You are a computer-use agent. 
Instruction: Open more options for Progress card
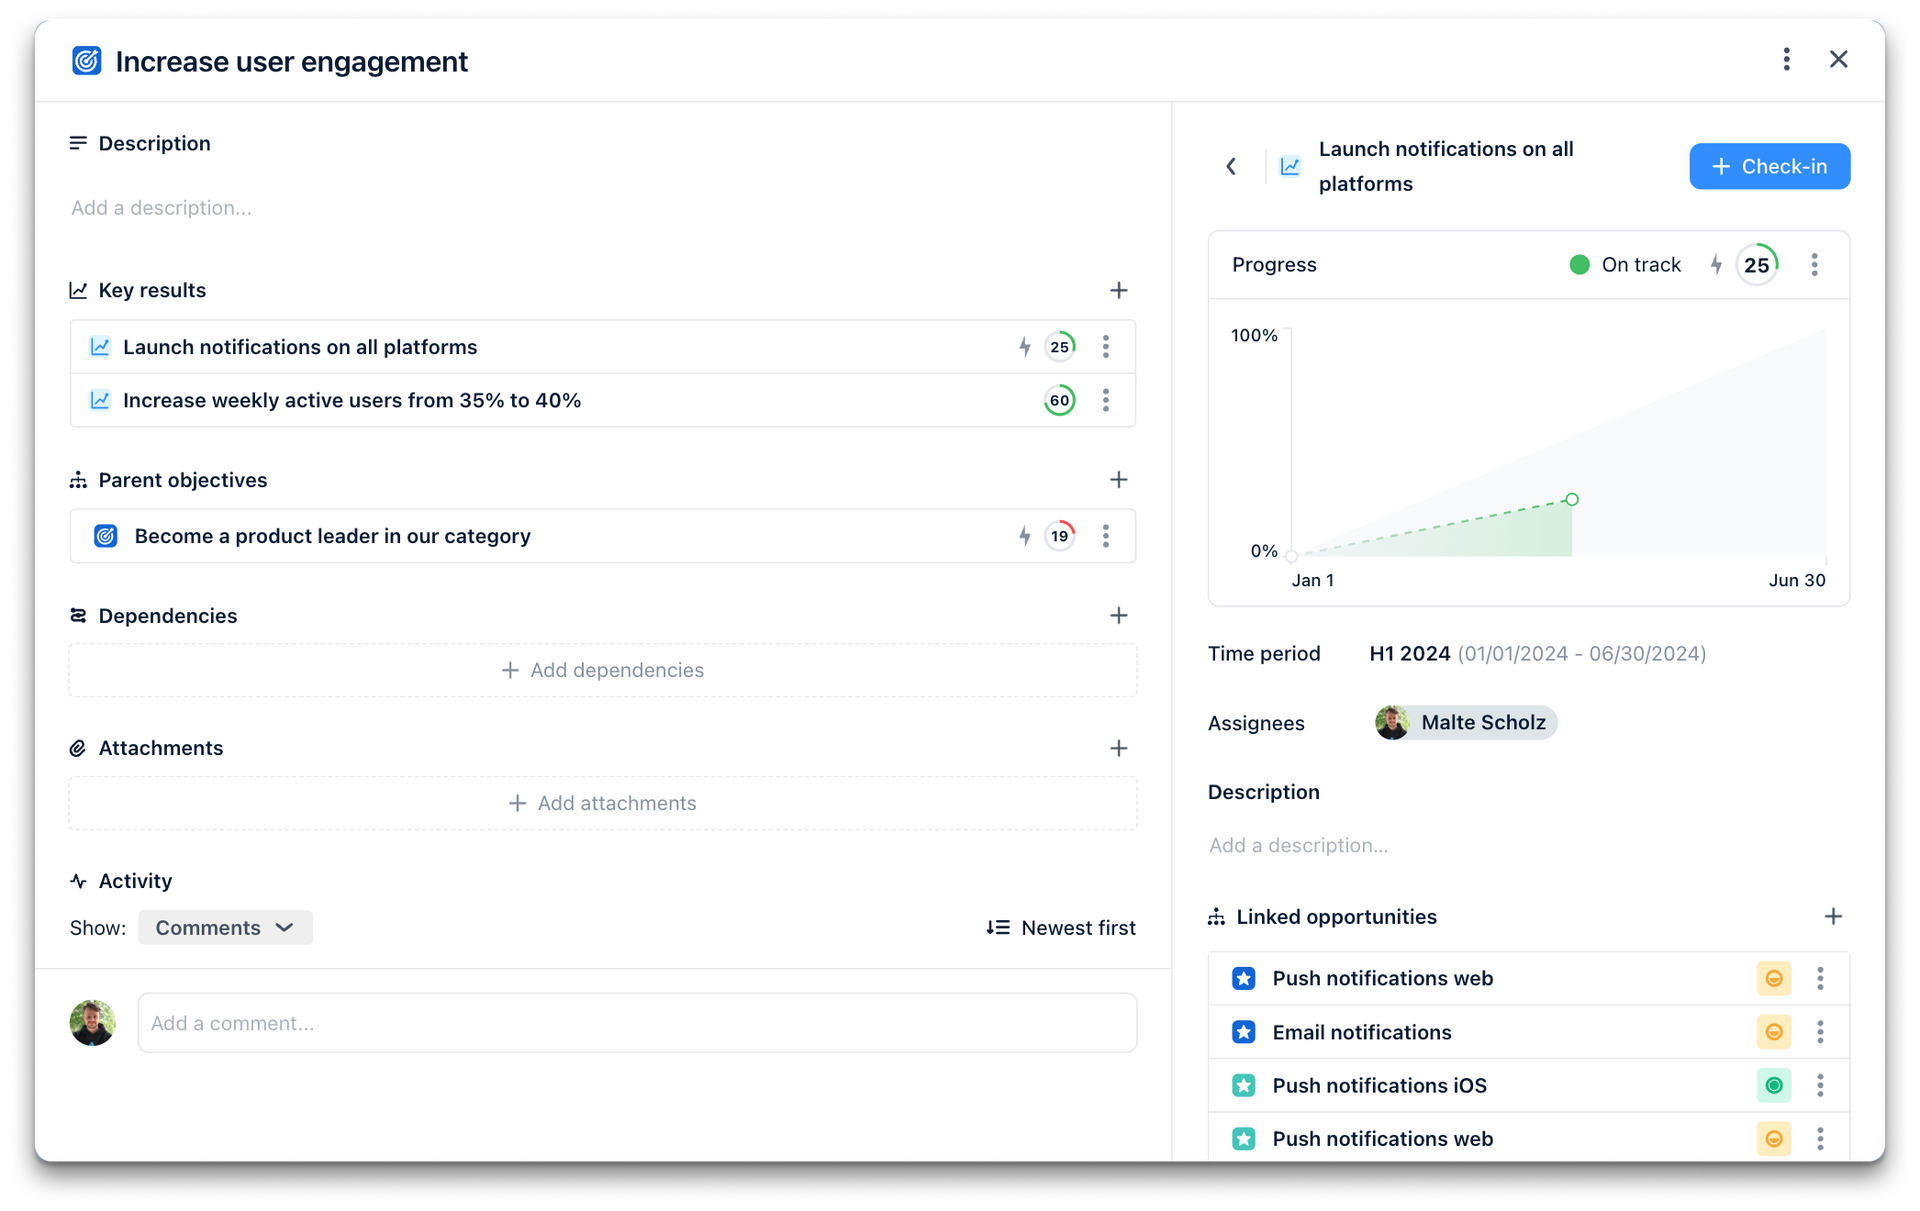(1814, 265)
